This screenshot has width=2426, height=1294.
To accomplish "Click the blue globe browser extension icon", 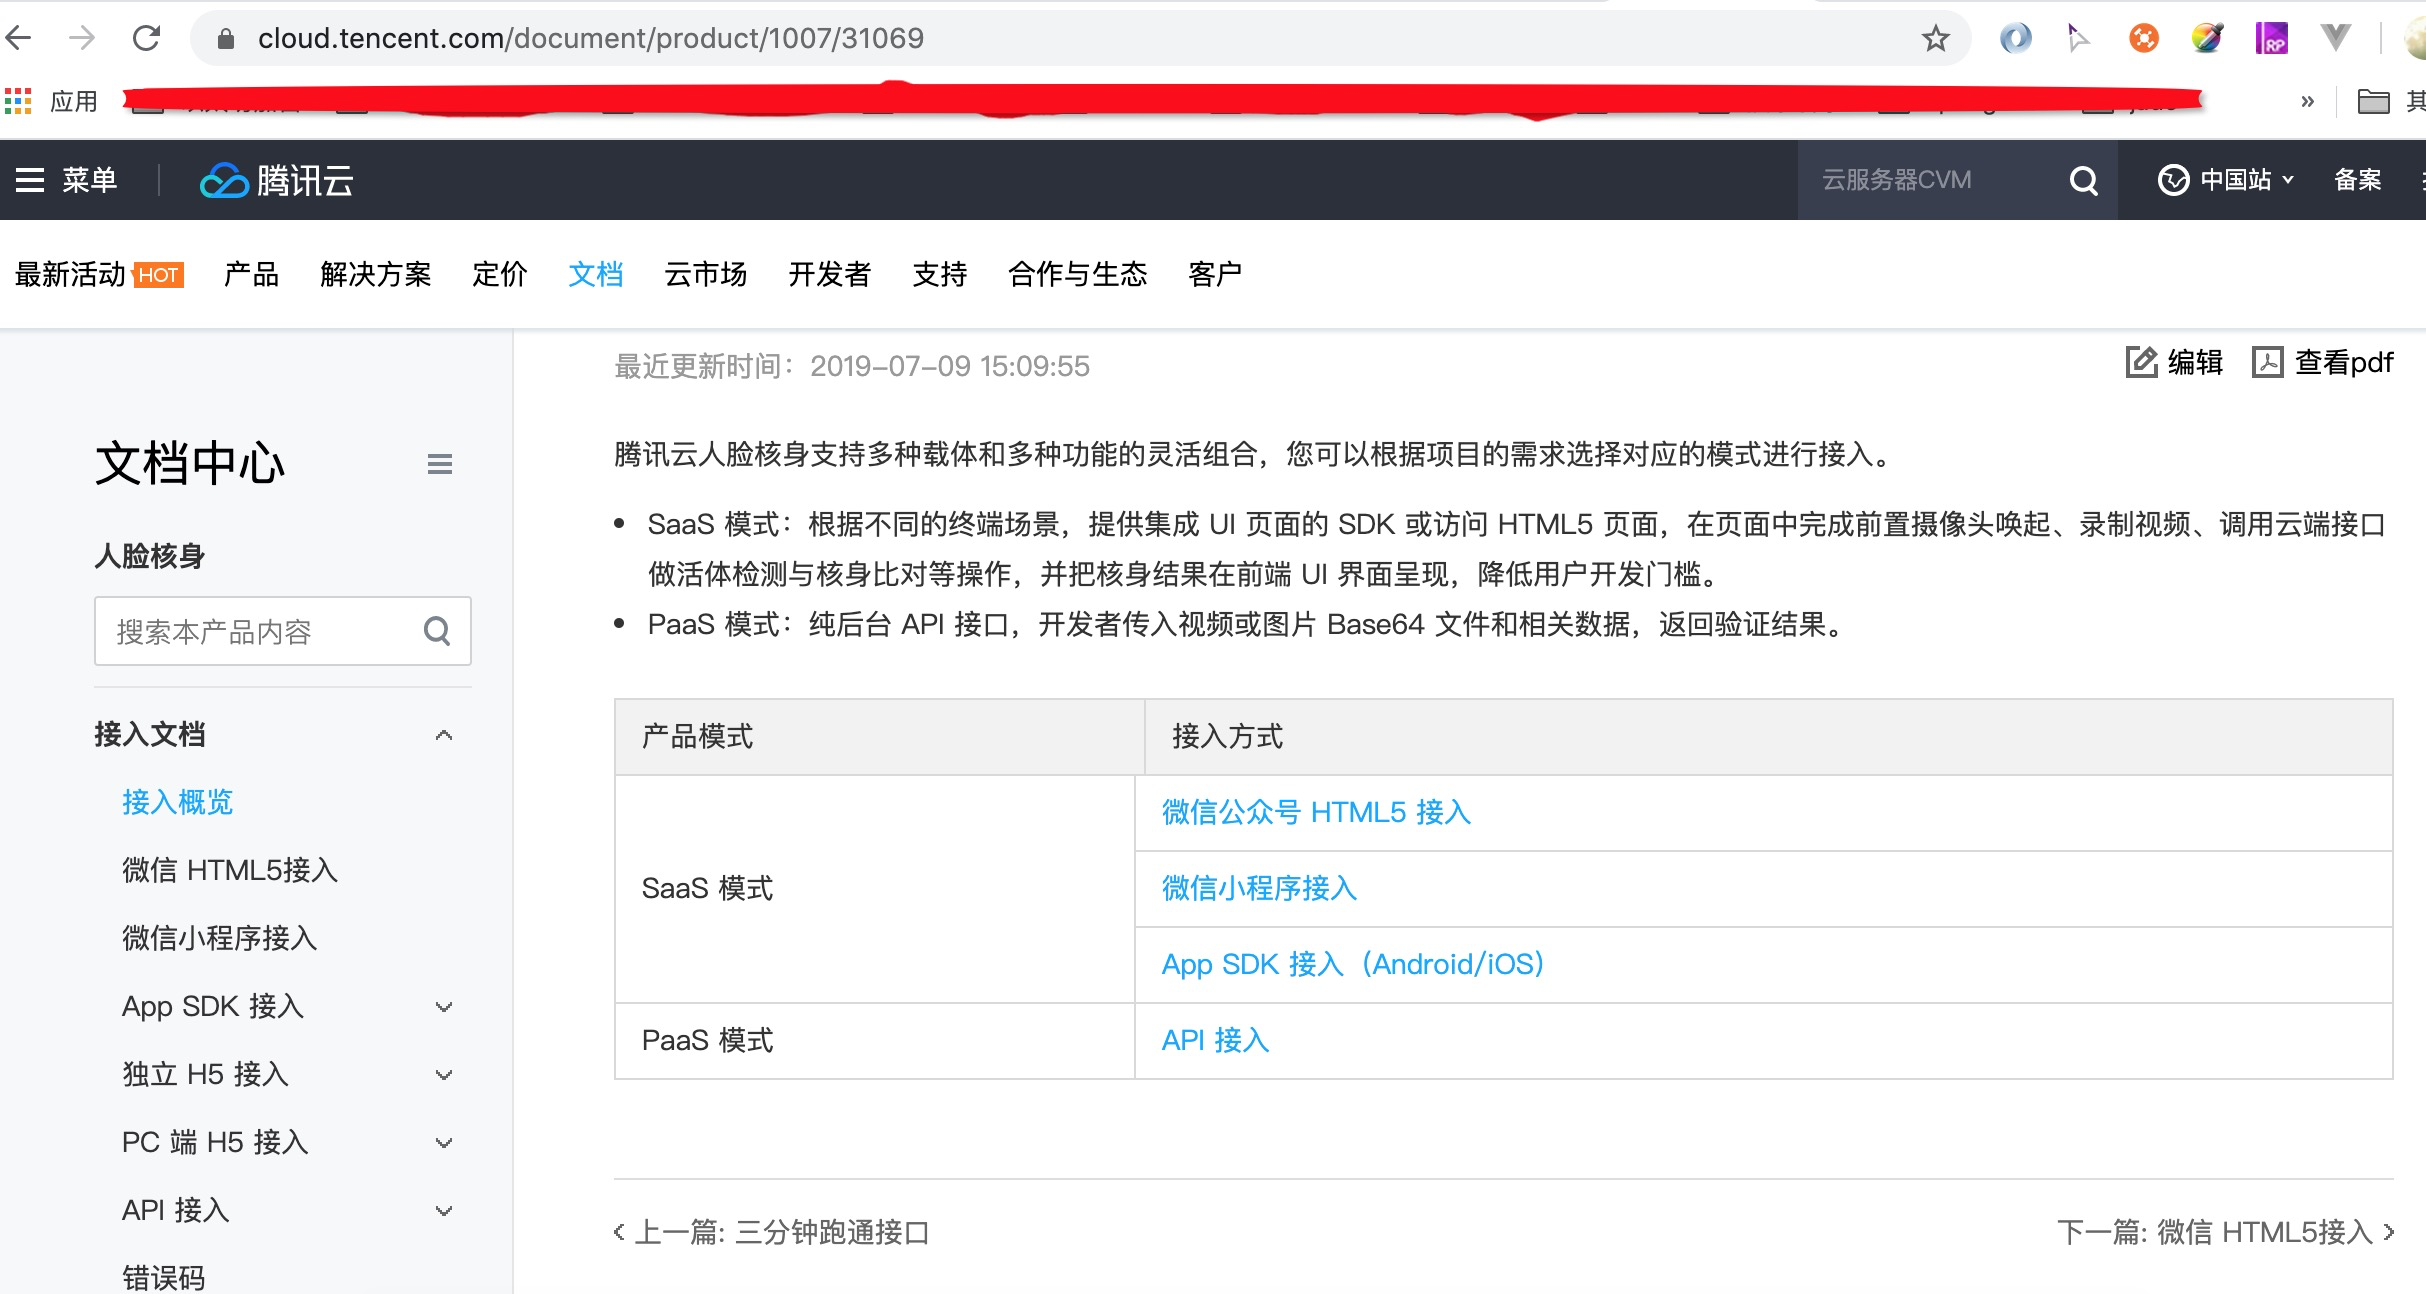I will click(x=2016, y=38).
